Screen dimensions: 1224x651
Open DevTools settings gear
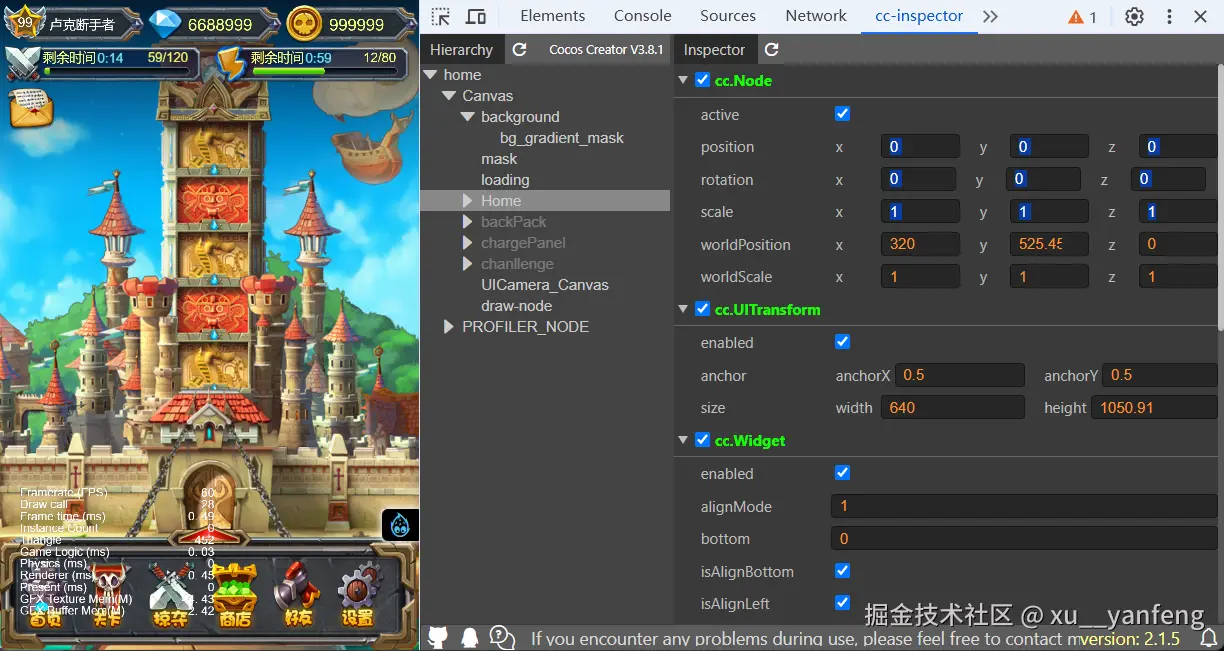1134,16
